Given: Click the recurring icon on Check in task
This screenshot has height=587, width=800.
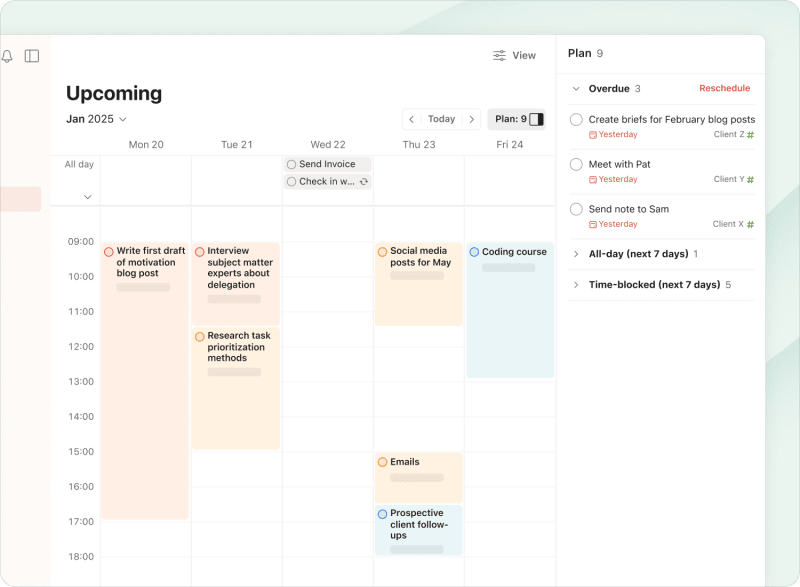Looking at the screenshot, I should 362,182.
